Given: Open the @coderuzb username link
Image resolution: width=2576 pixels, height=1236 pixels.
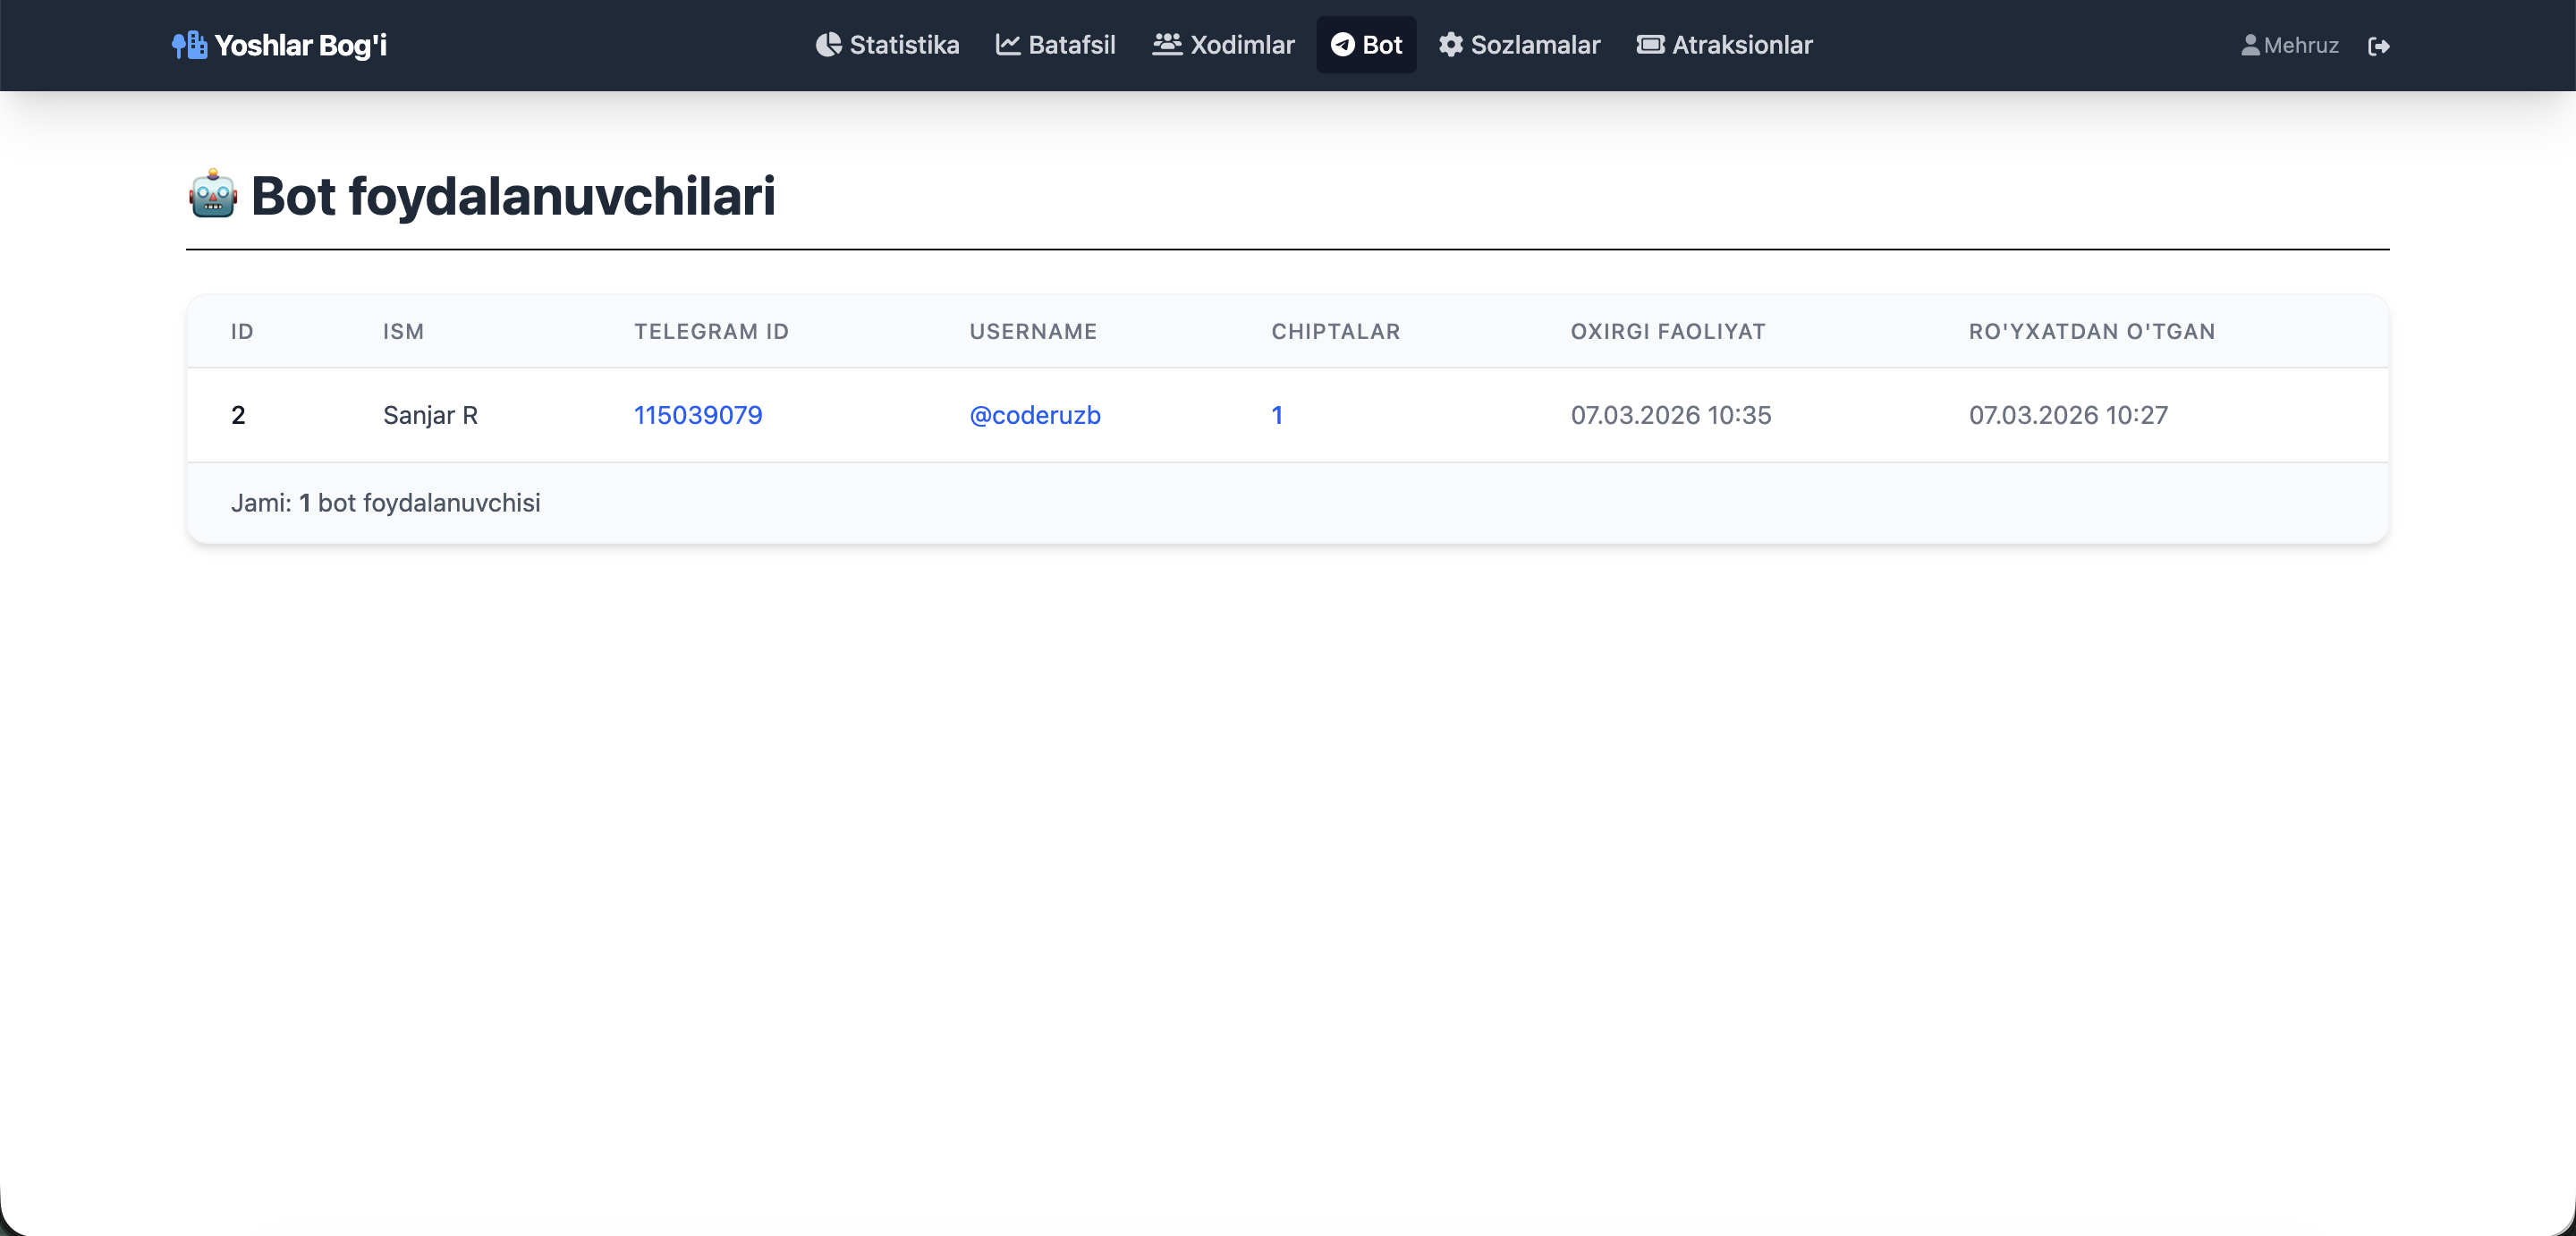Looking at the screenshot, I should click(1035, 415).
